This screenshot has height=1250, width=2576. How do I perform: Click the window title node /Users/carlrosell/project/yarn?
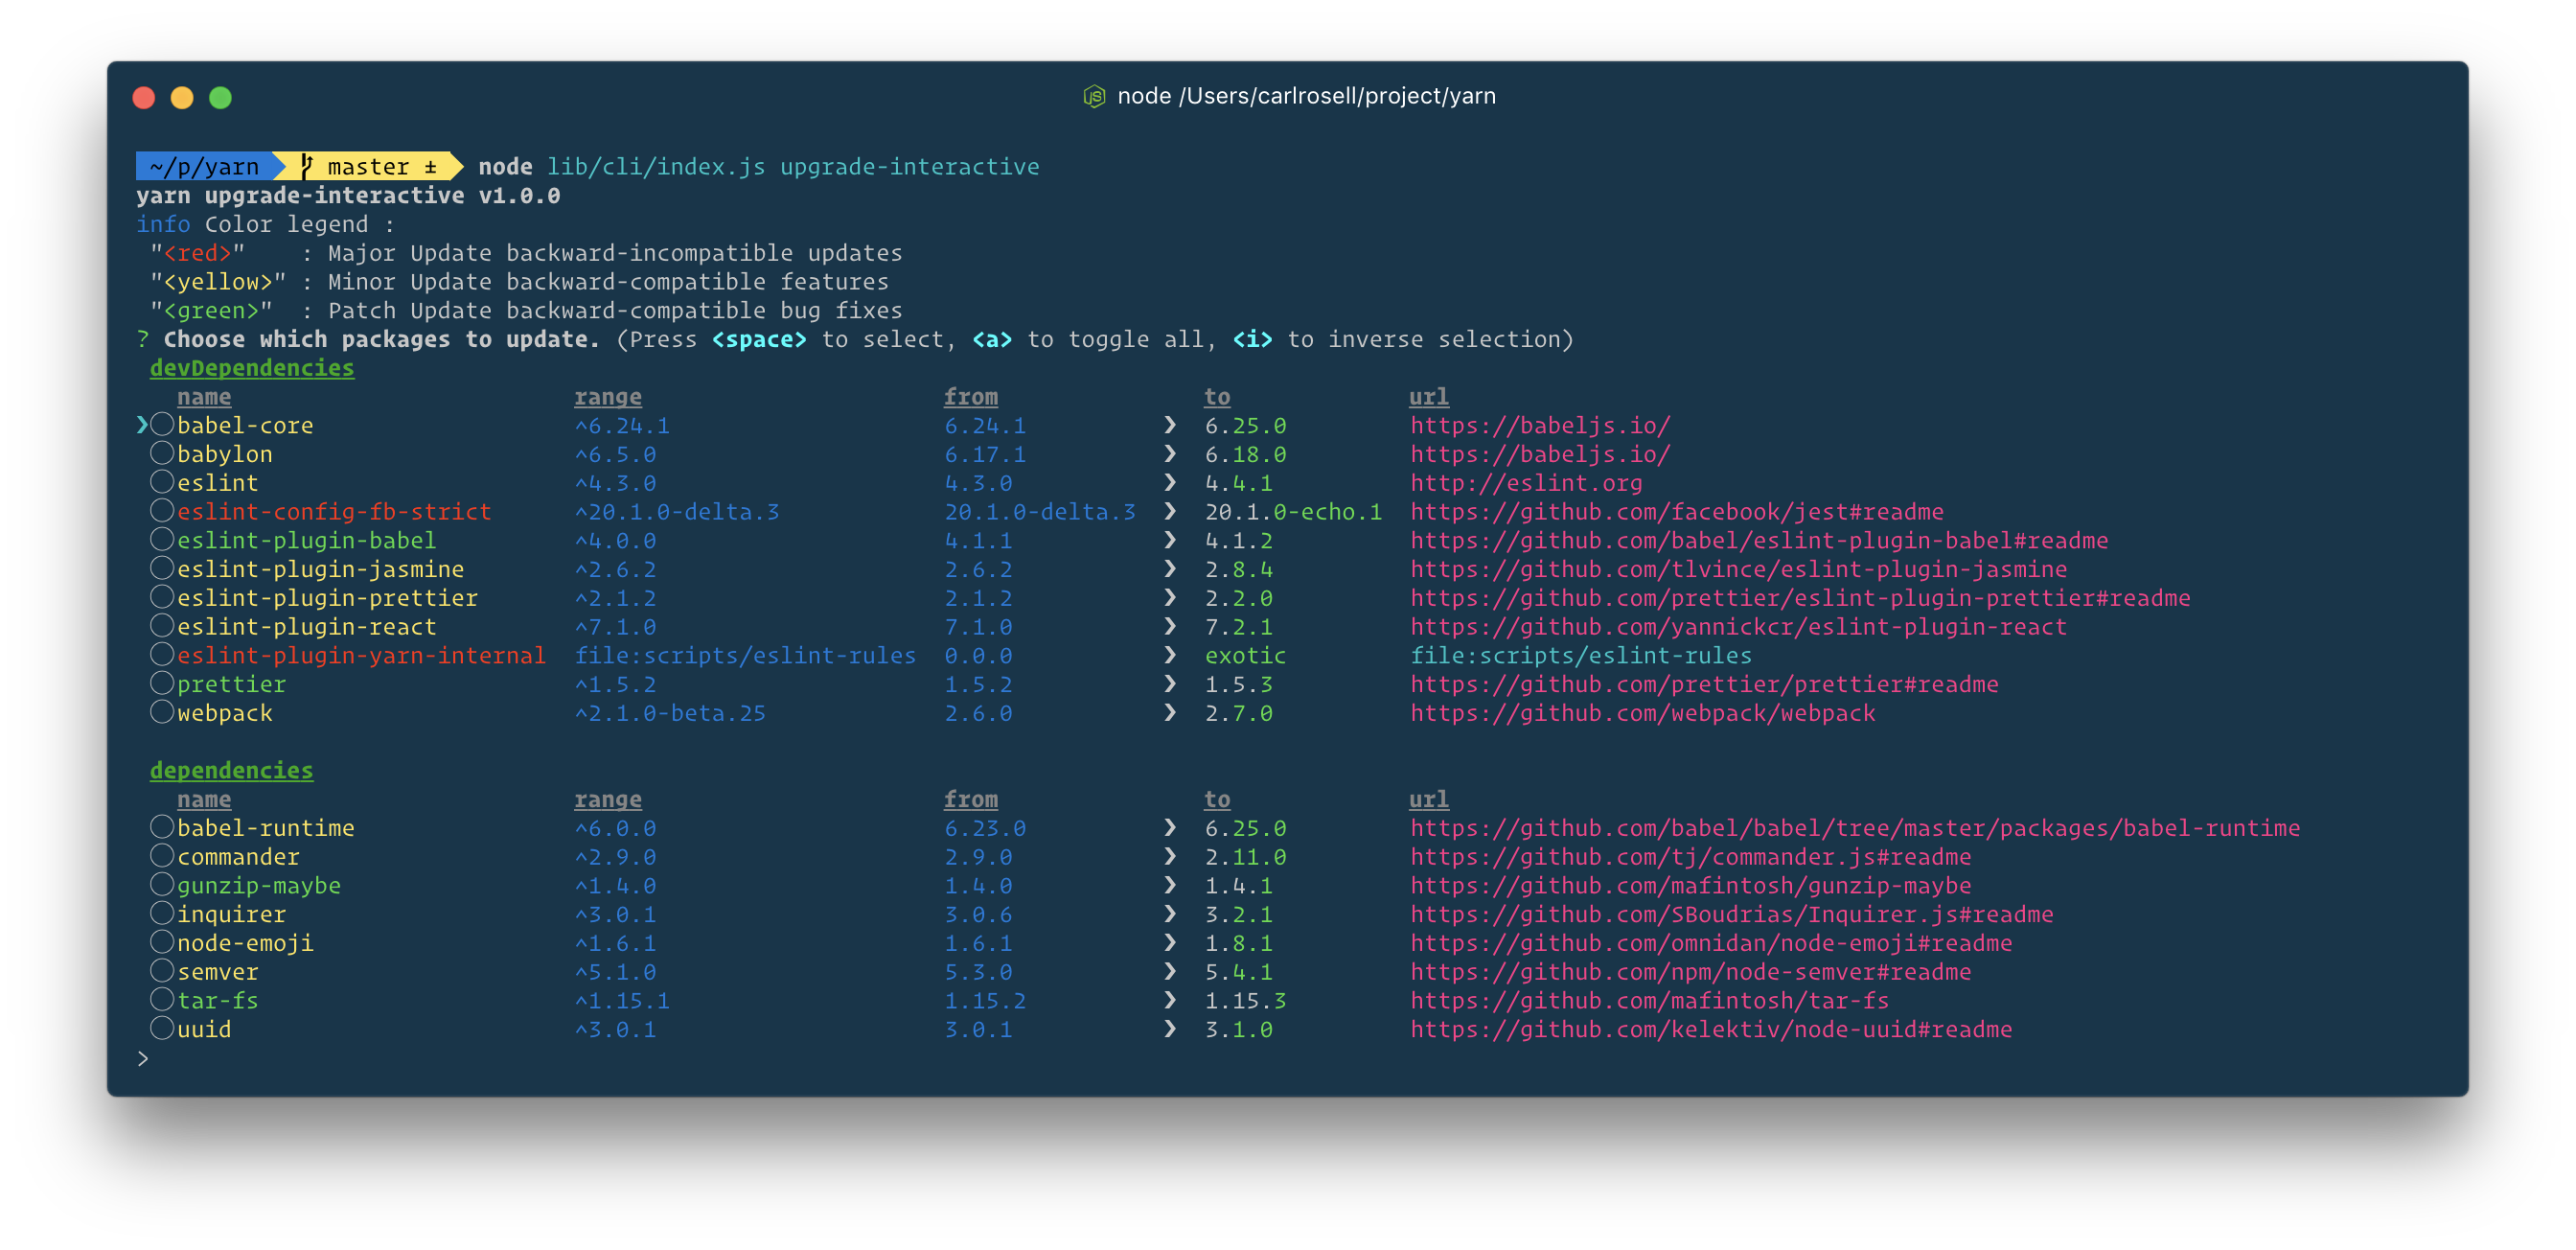click(1306, 96)
